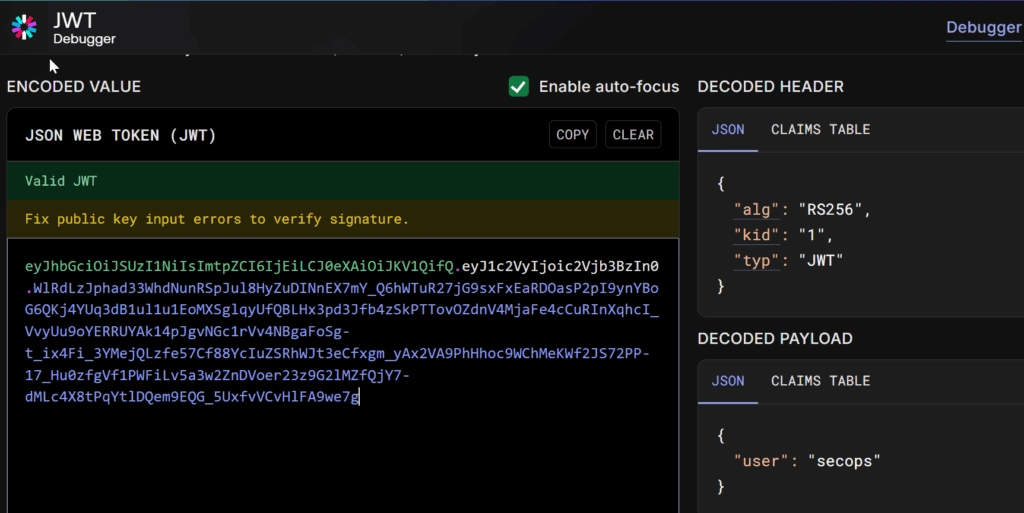Switch to the Debugger navigation tab

[983, 27]
